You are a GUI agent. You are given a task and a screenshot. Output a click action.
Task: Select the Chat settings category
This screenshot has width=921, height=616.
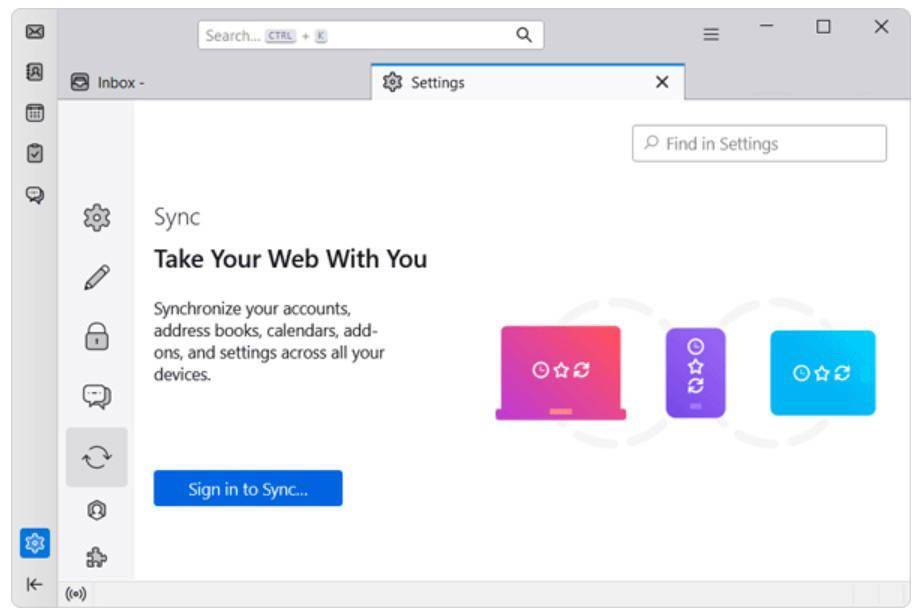pos(97,396)
